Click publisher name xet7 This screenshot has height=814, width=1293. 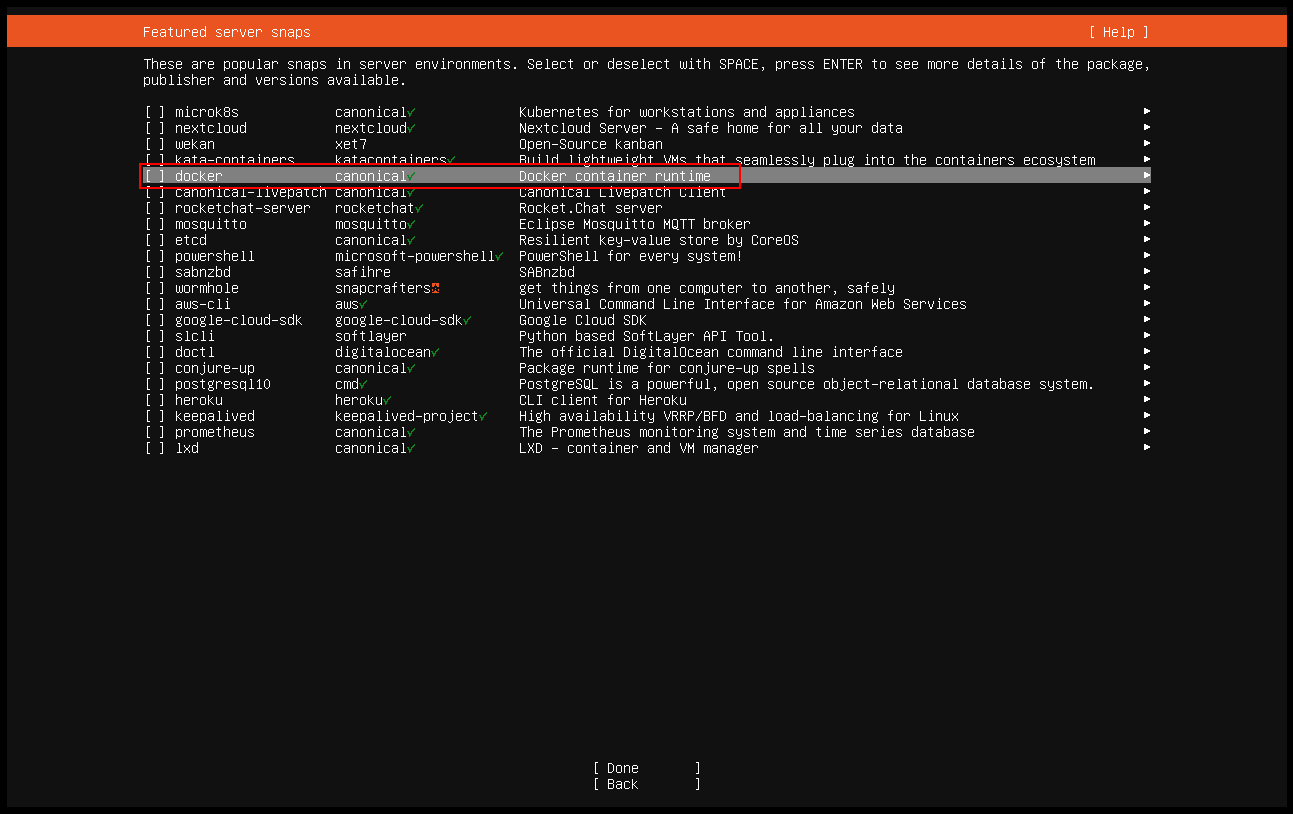(x=351, y=144)
